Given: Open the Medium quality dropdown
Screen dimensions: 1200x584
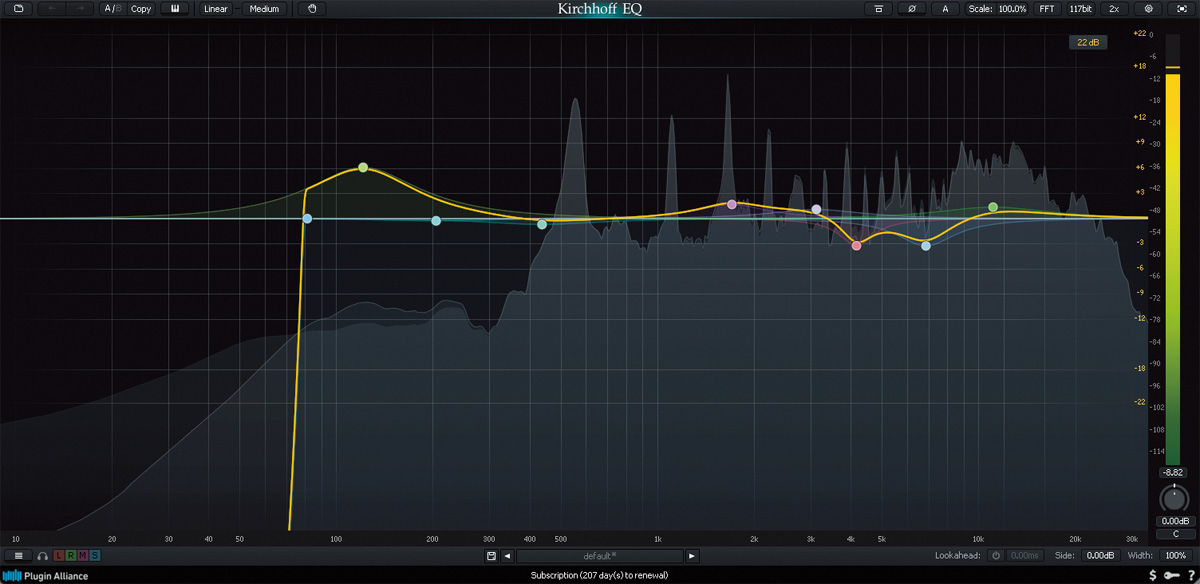Looking at the screenshot, I should (264, 9).
